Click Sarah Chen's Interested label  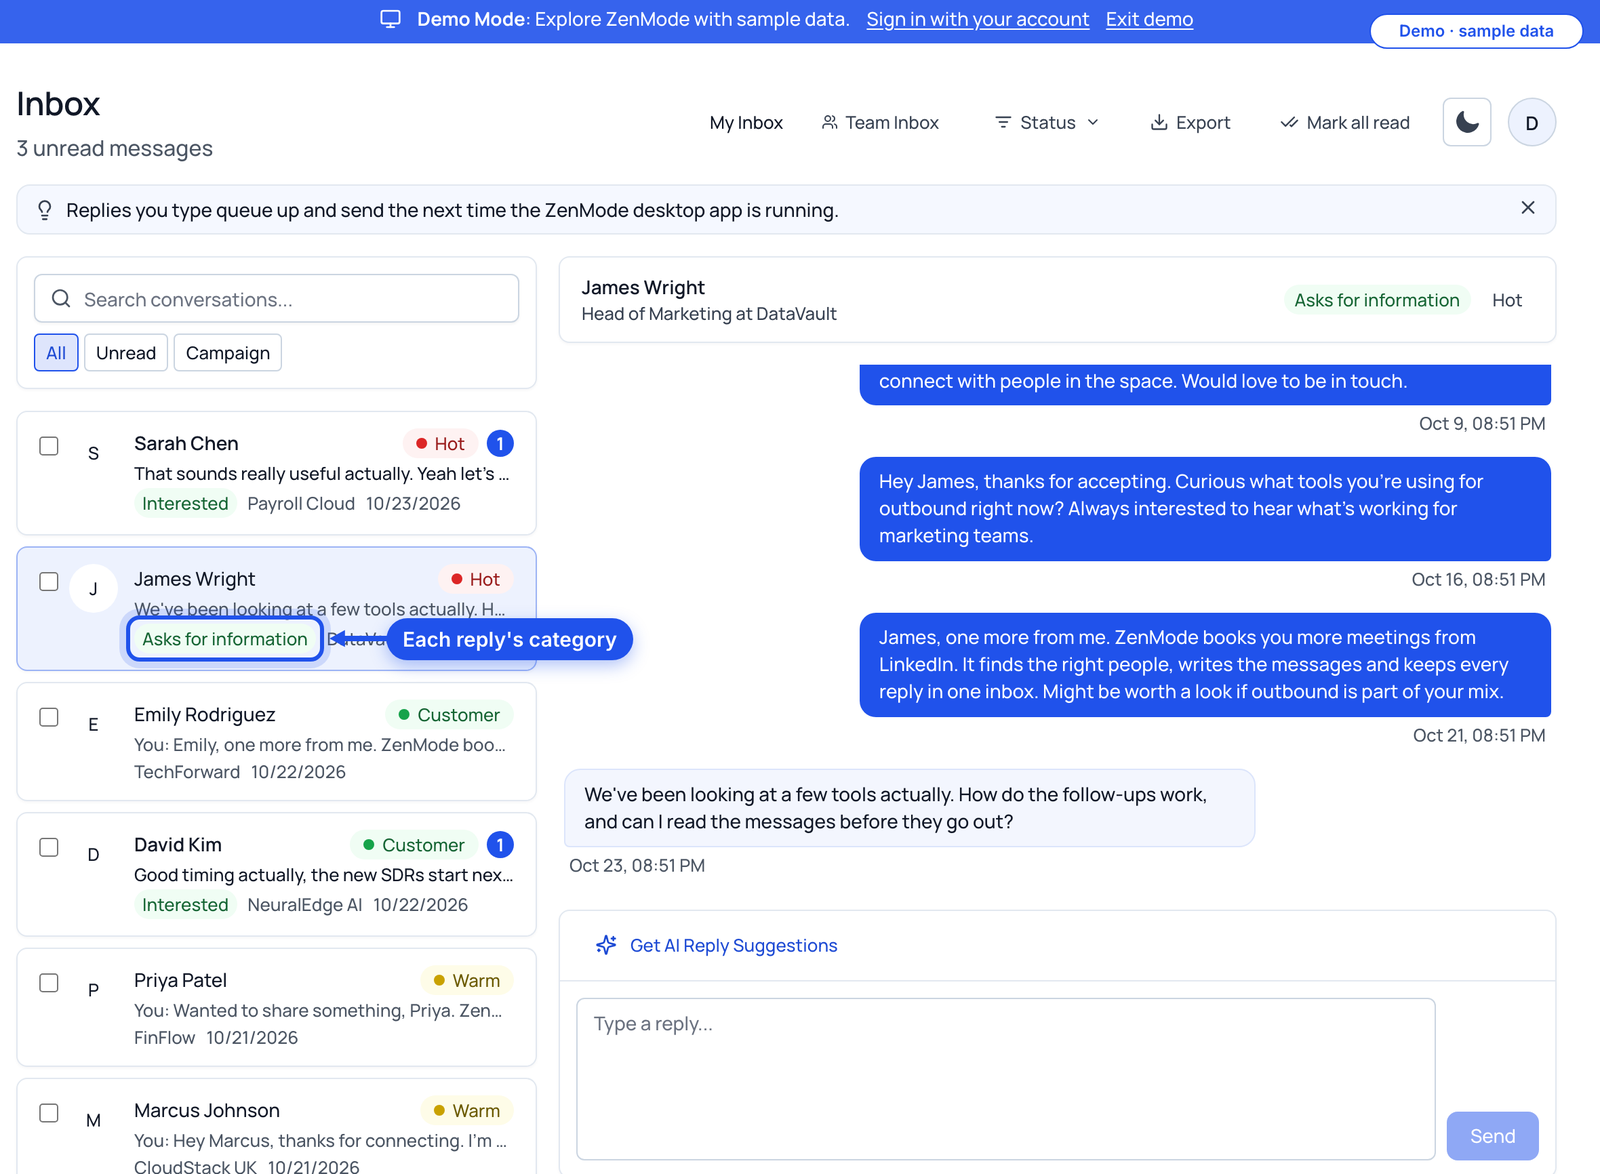tap(185, 503)
